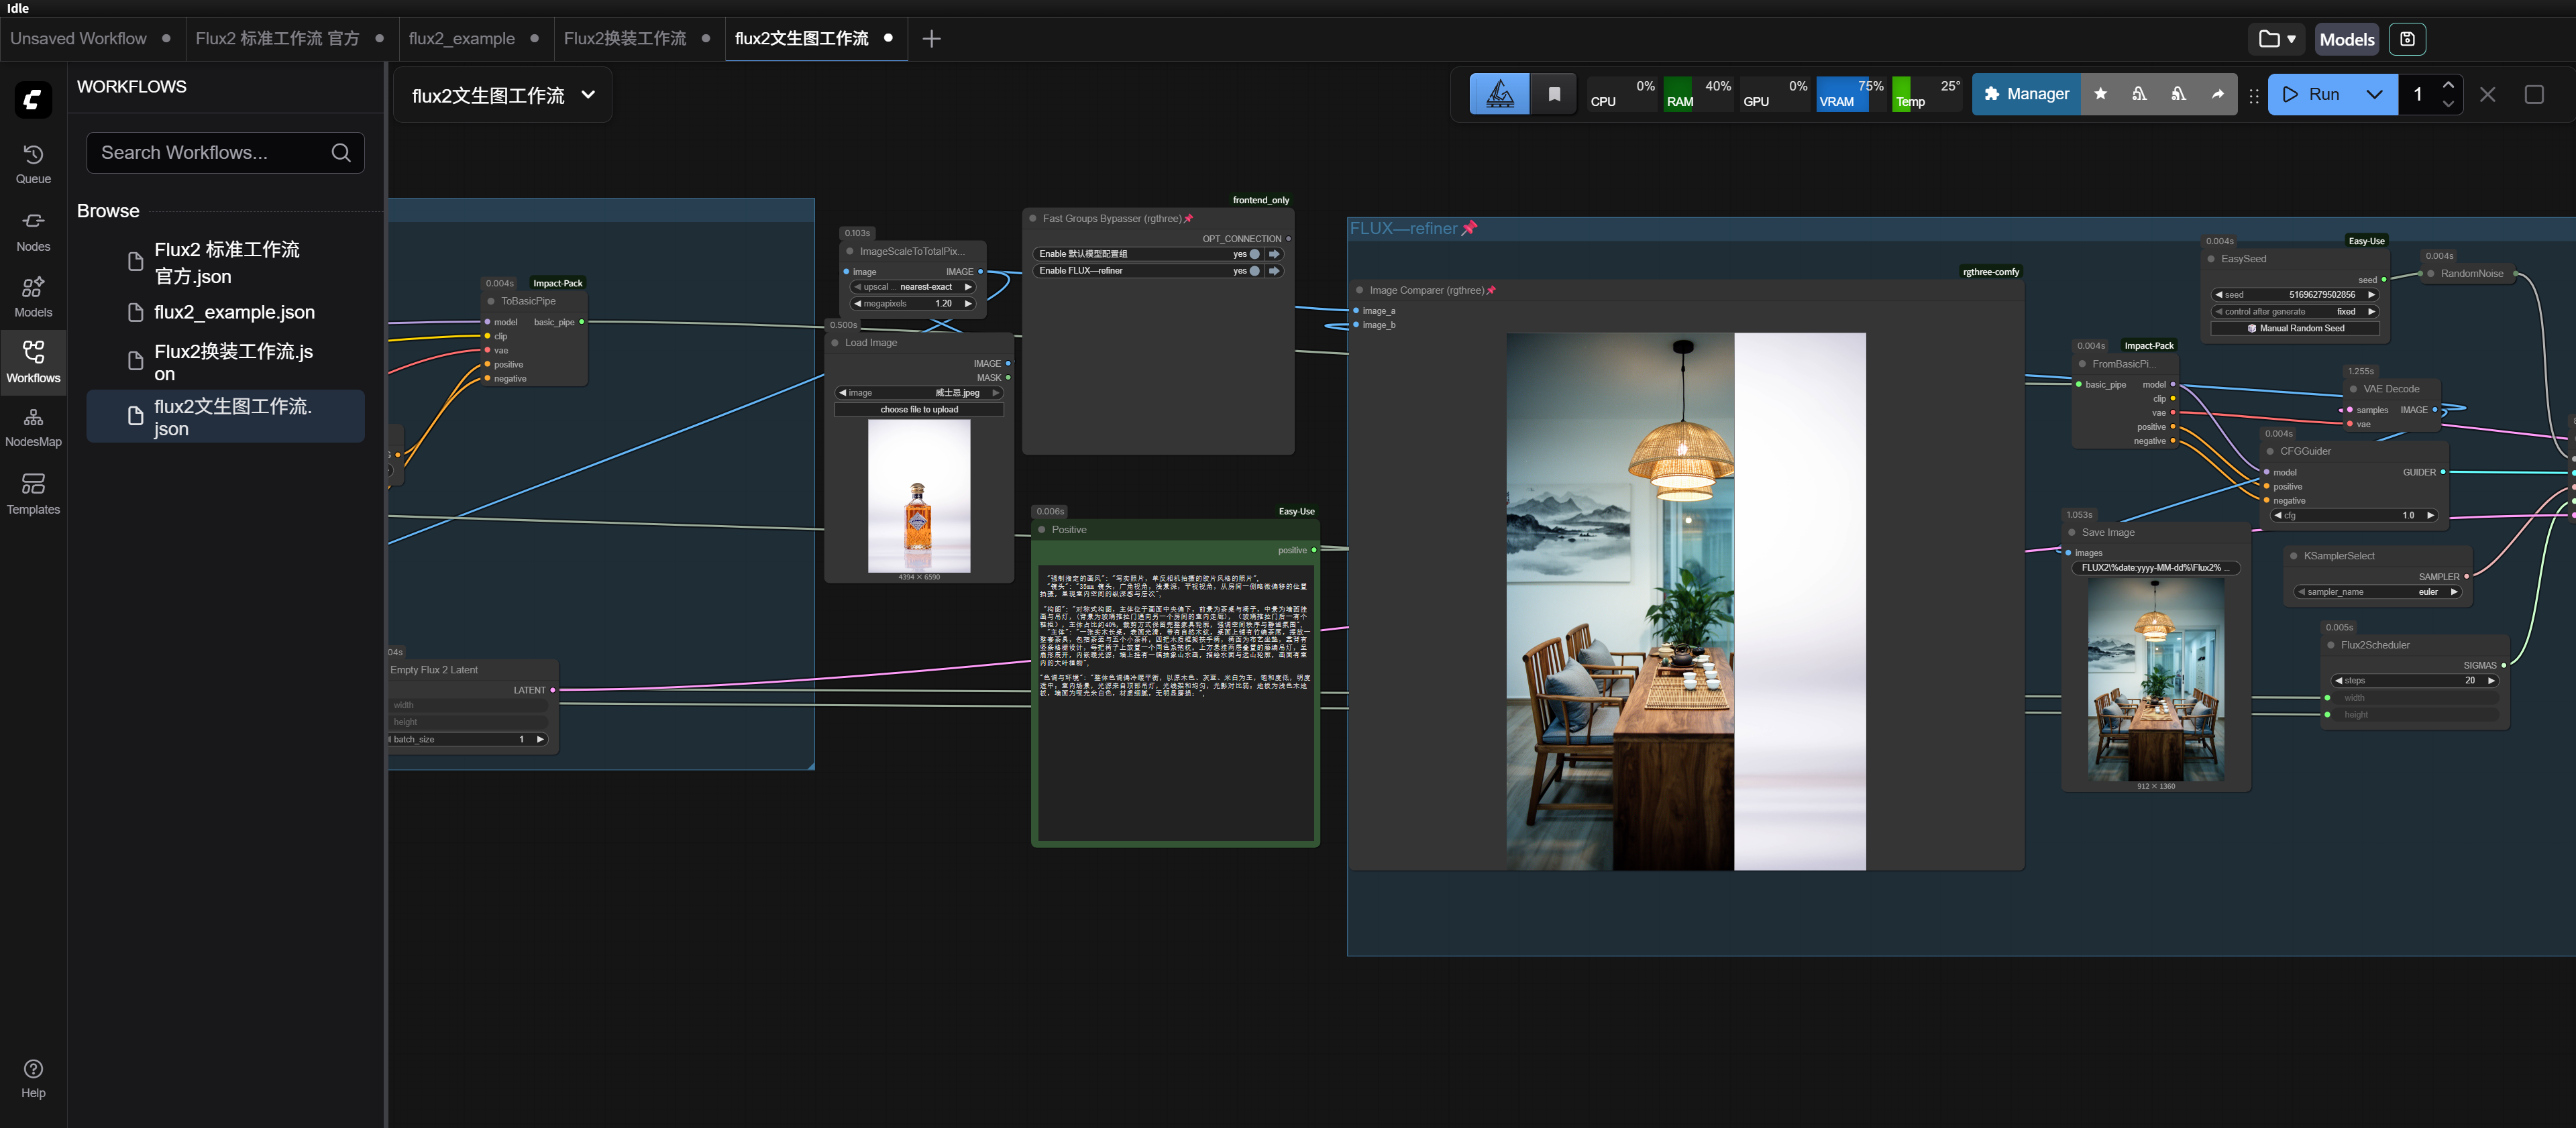Open the Models panel in the left sidebar
Image resolution: width=2576 pixels, height=1128 pixels.
[x=33, y=296]
